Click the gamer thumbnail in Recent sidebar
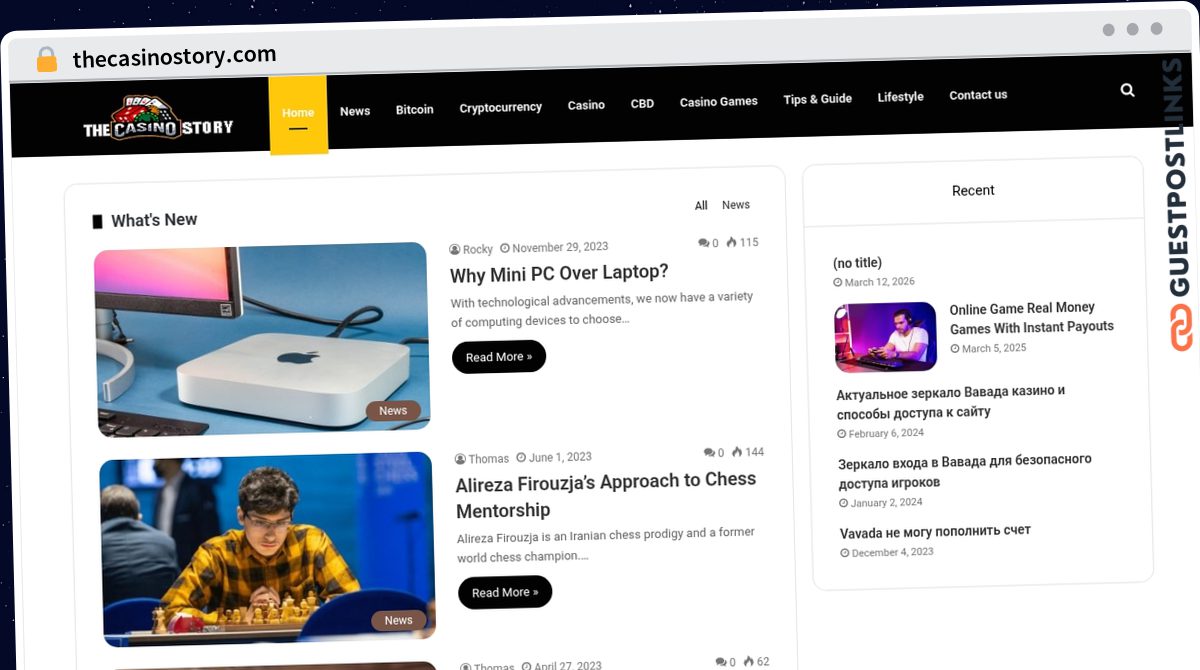Screen dimensions: 1200x670 point(885,337)
